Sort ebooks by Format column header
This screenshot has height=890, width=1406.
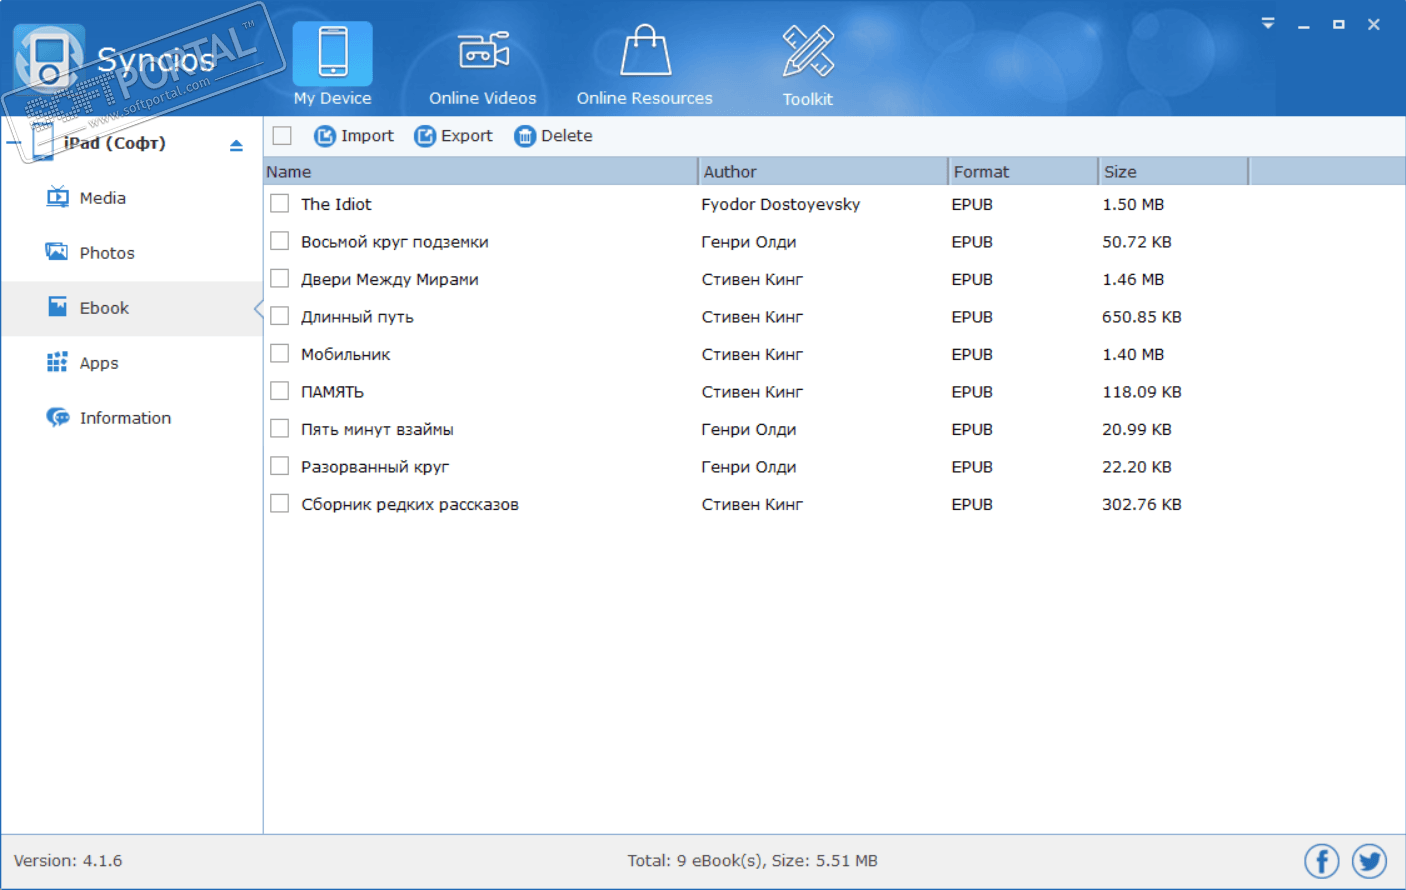tap(1023, 172)
